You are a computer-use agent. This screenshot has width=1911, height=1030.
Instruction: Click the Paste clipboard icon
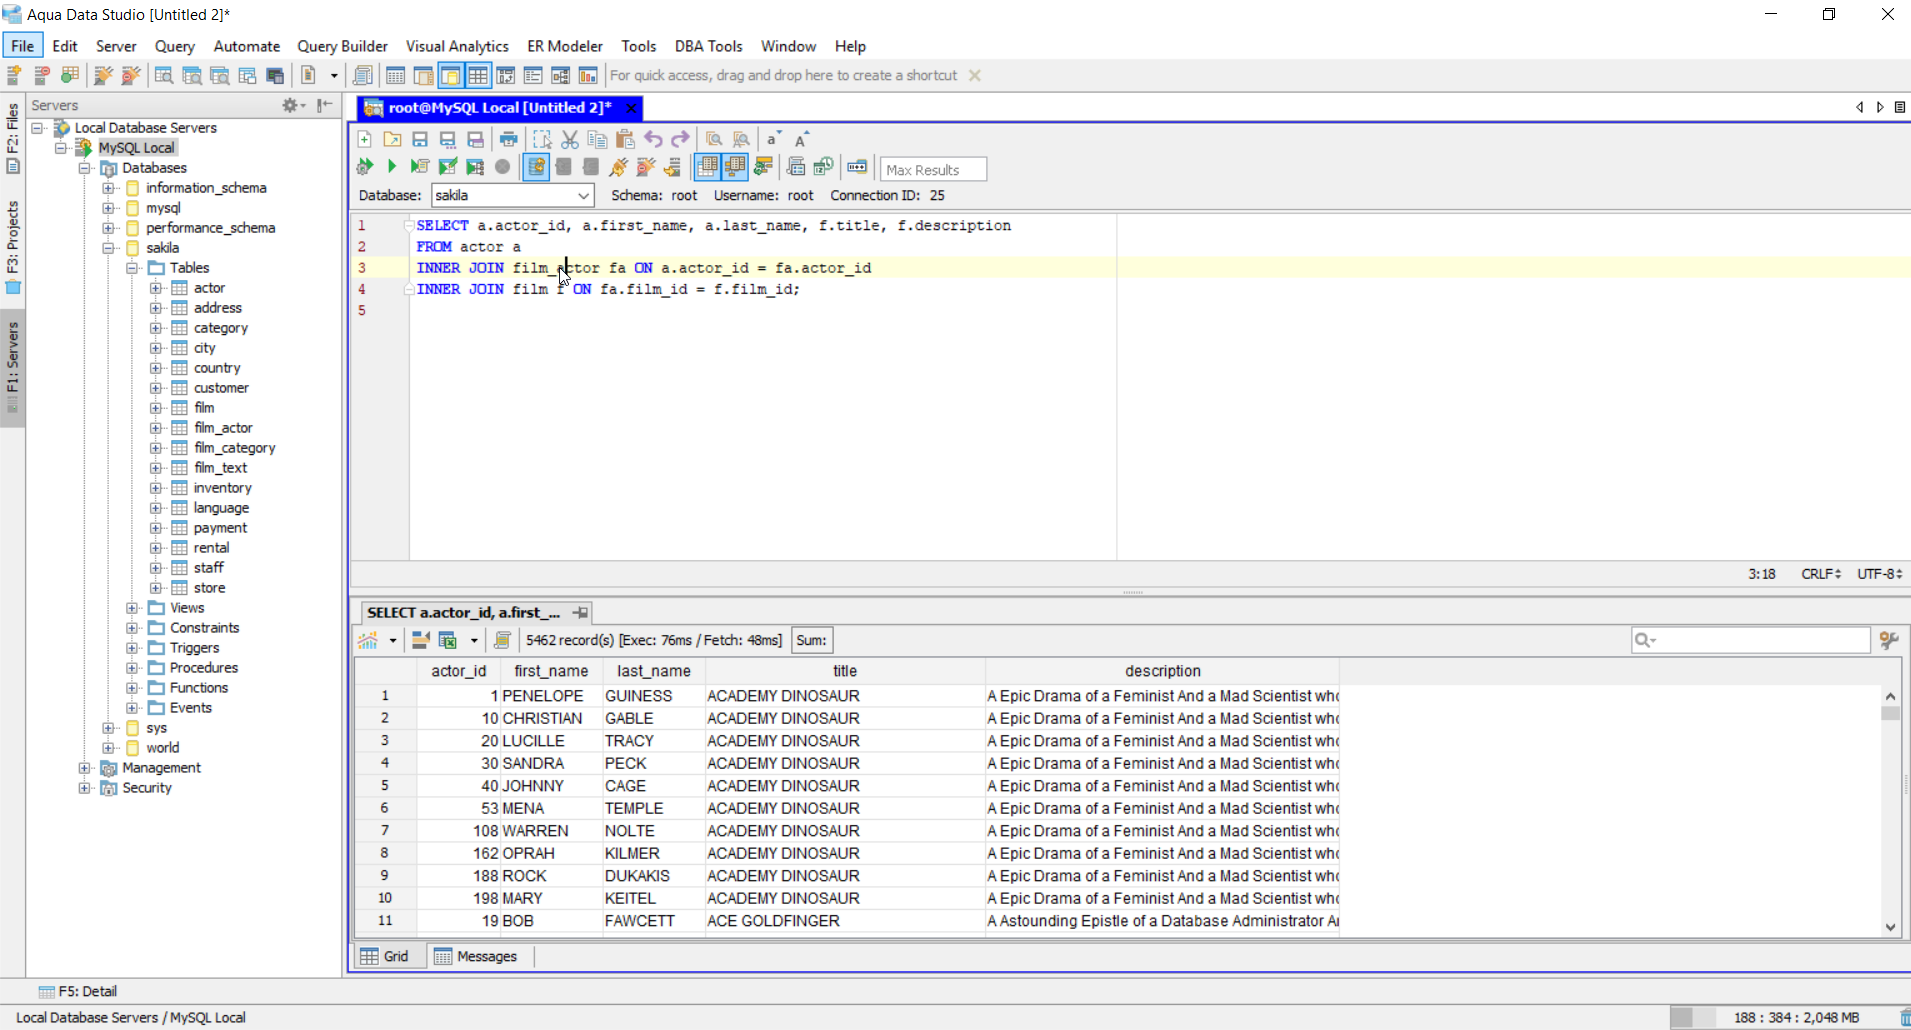[625, 140]
